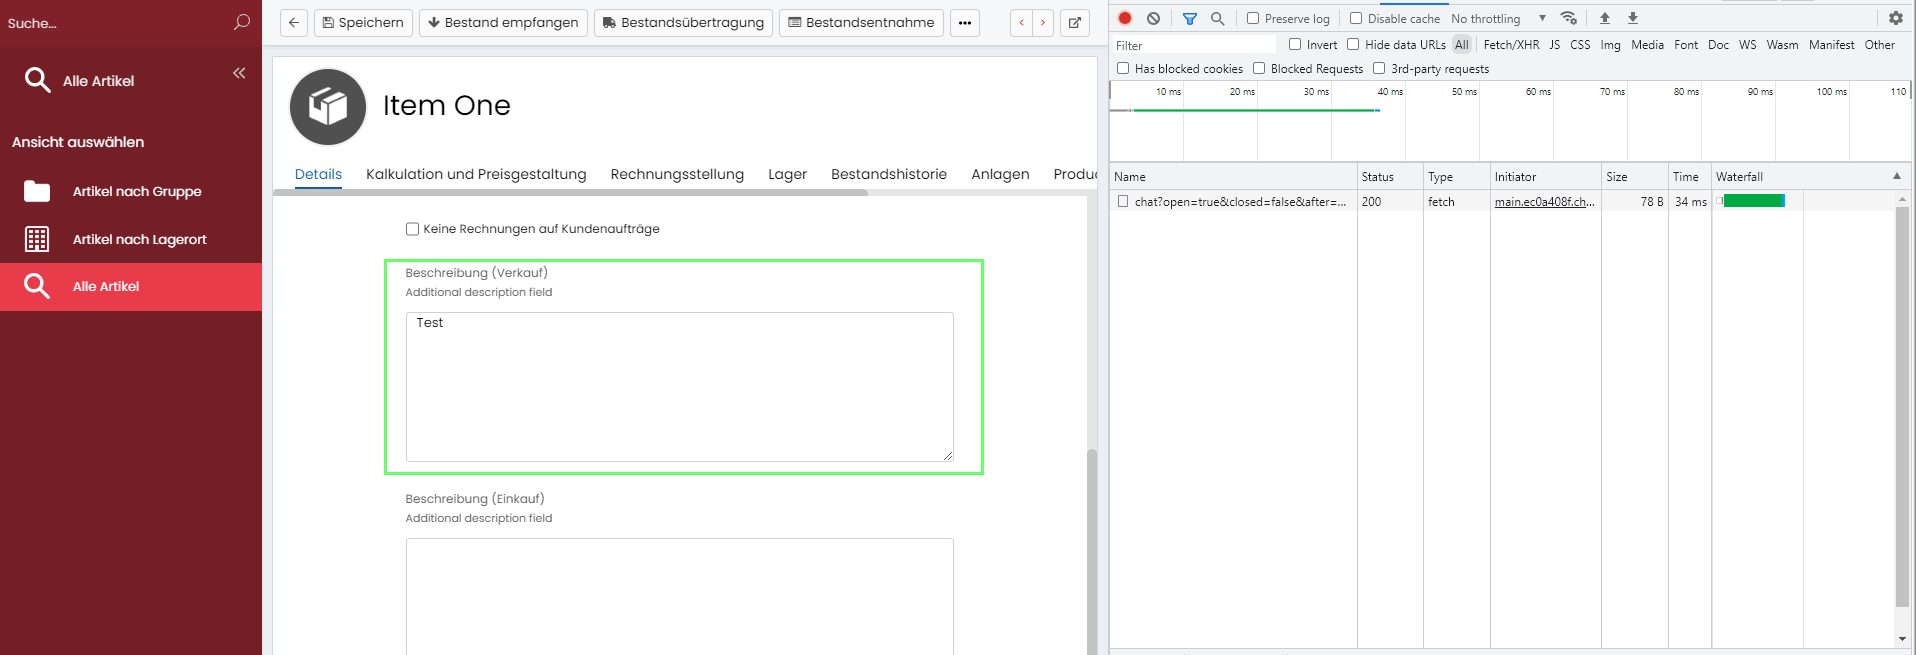The width and height of the screenshot is (1916, 655).
Task: Check the Disable cache option
Action: pyautogui.click(x=1356, y=18)
